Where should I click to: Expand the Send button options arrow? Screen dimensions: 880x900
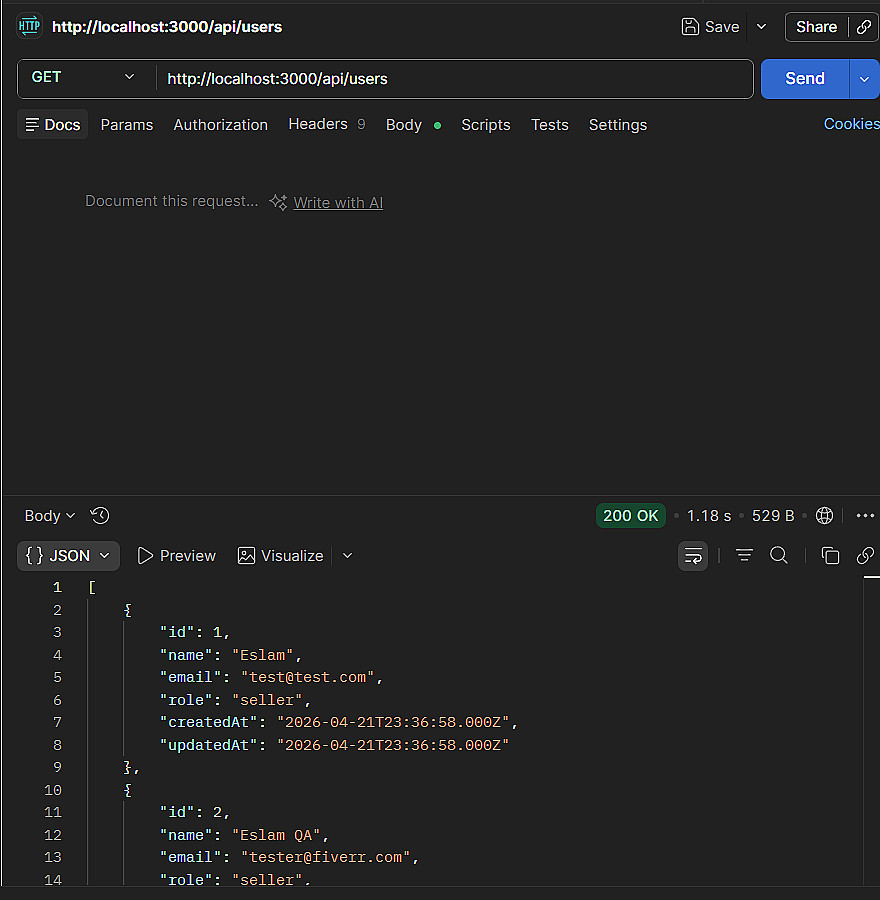pyautogui.click(x=865, y=79)
